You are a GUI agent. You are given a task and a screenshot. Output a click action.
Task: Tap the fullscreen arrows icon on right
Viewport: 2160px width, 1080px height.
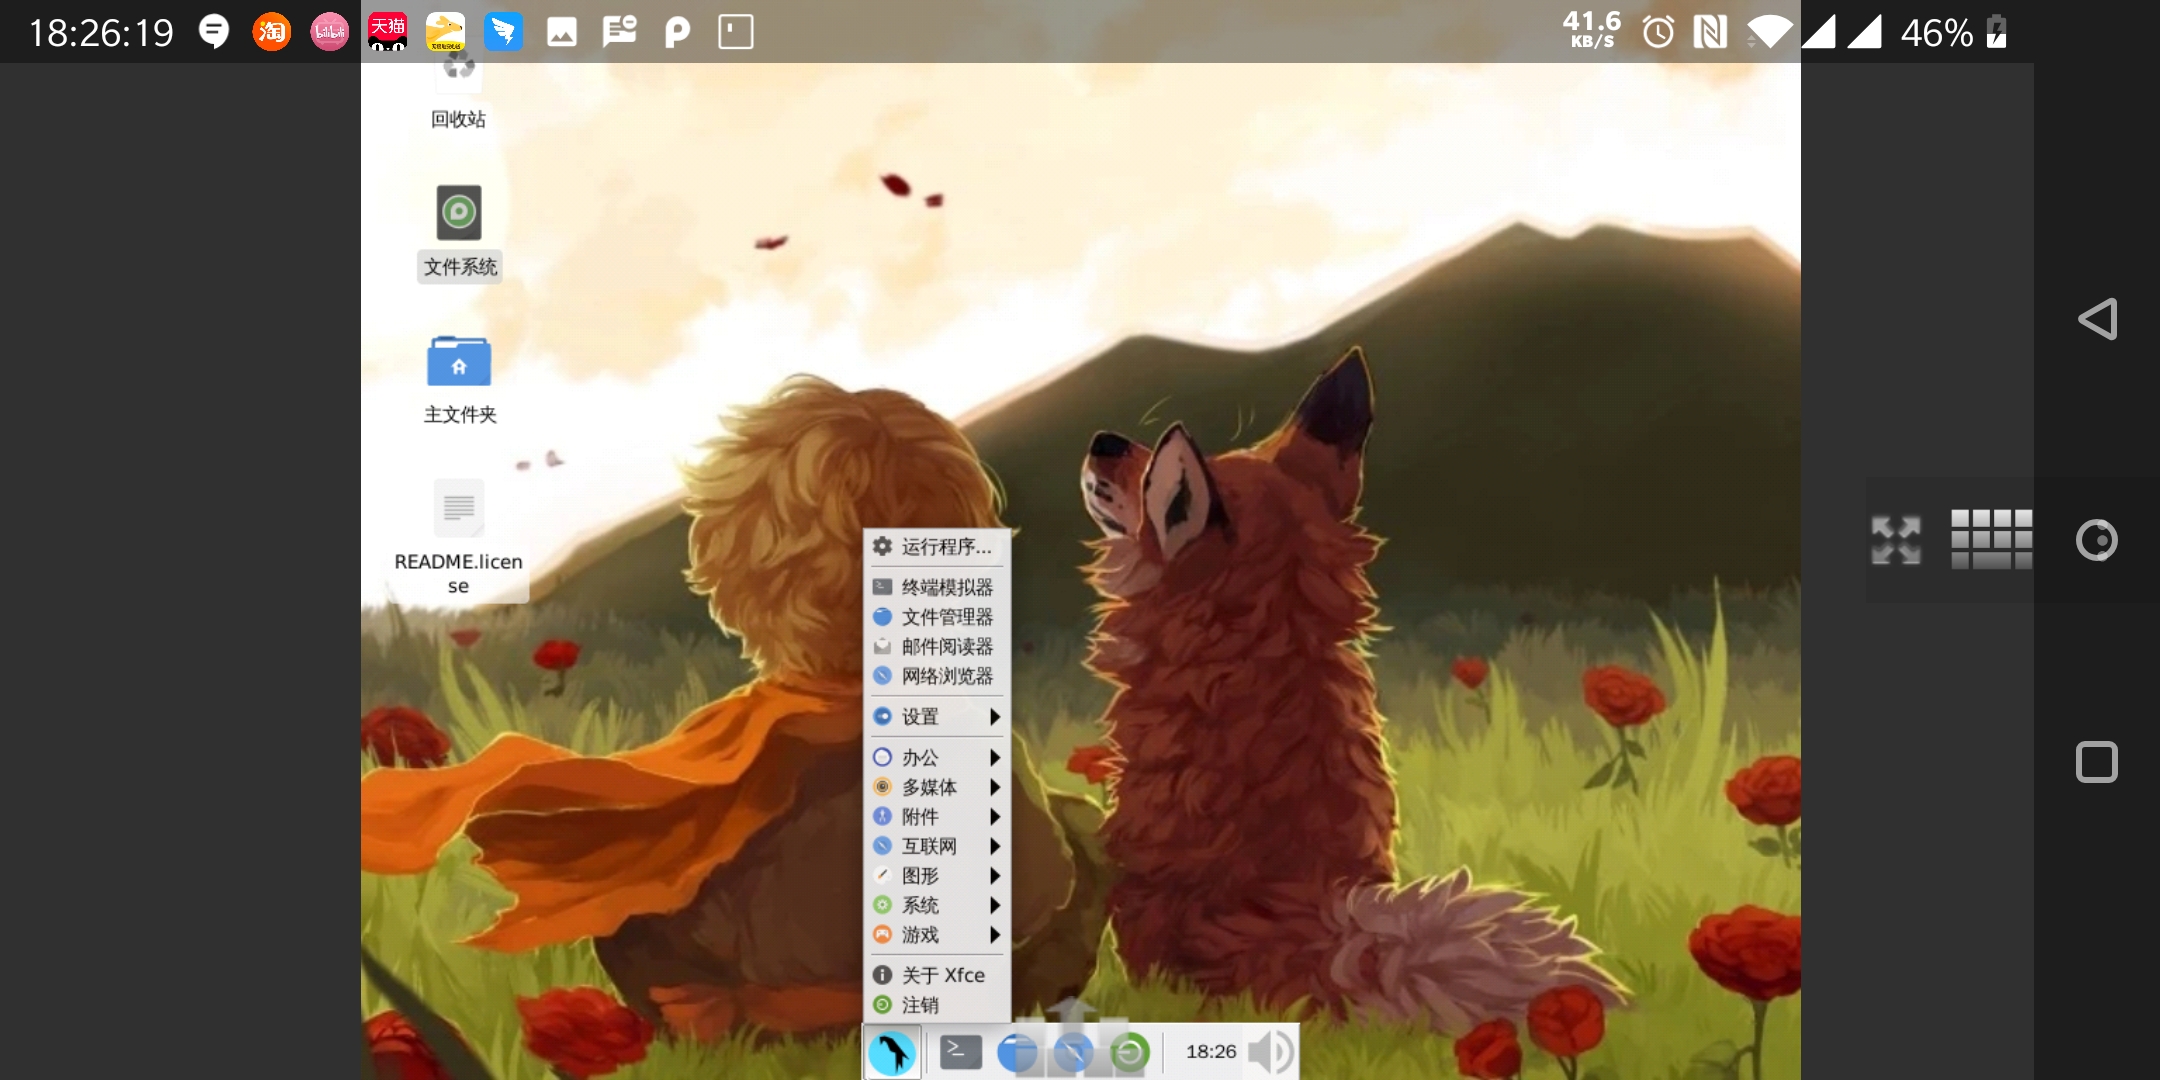[1896, 540]
